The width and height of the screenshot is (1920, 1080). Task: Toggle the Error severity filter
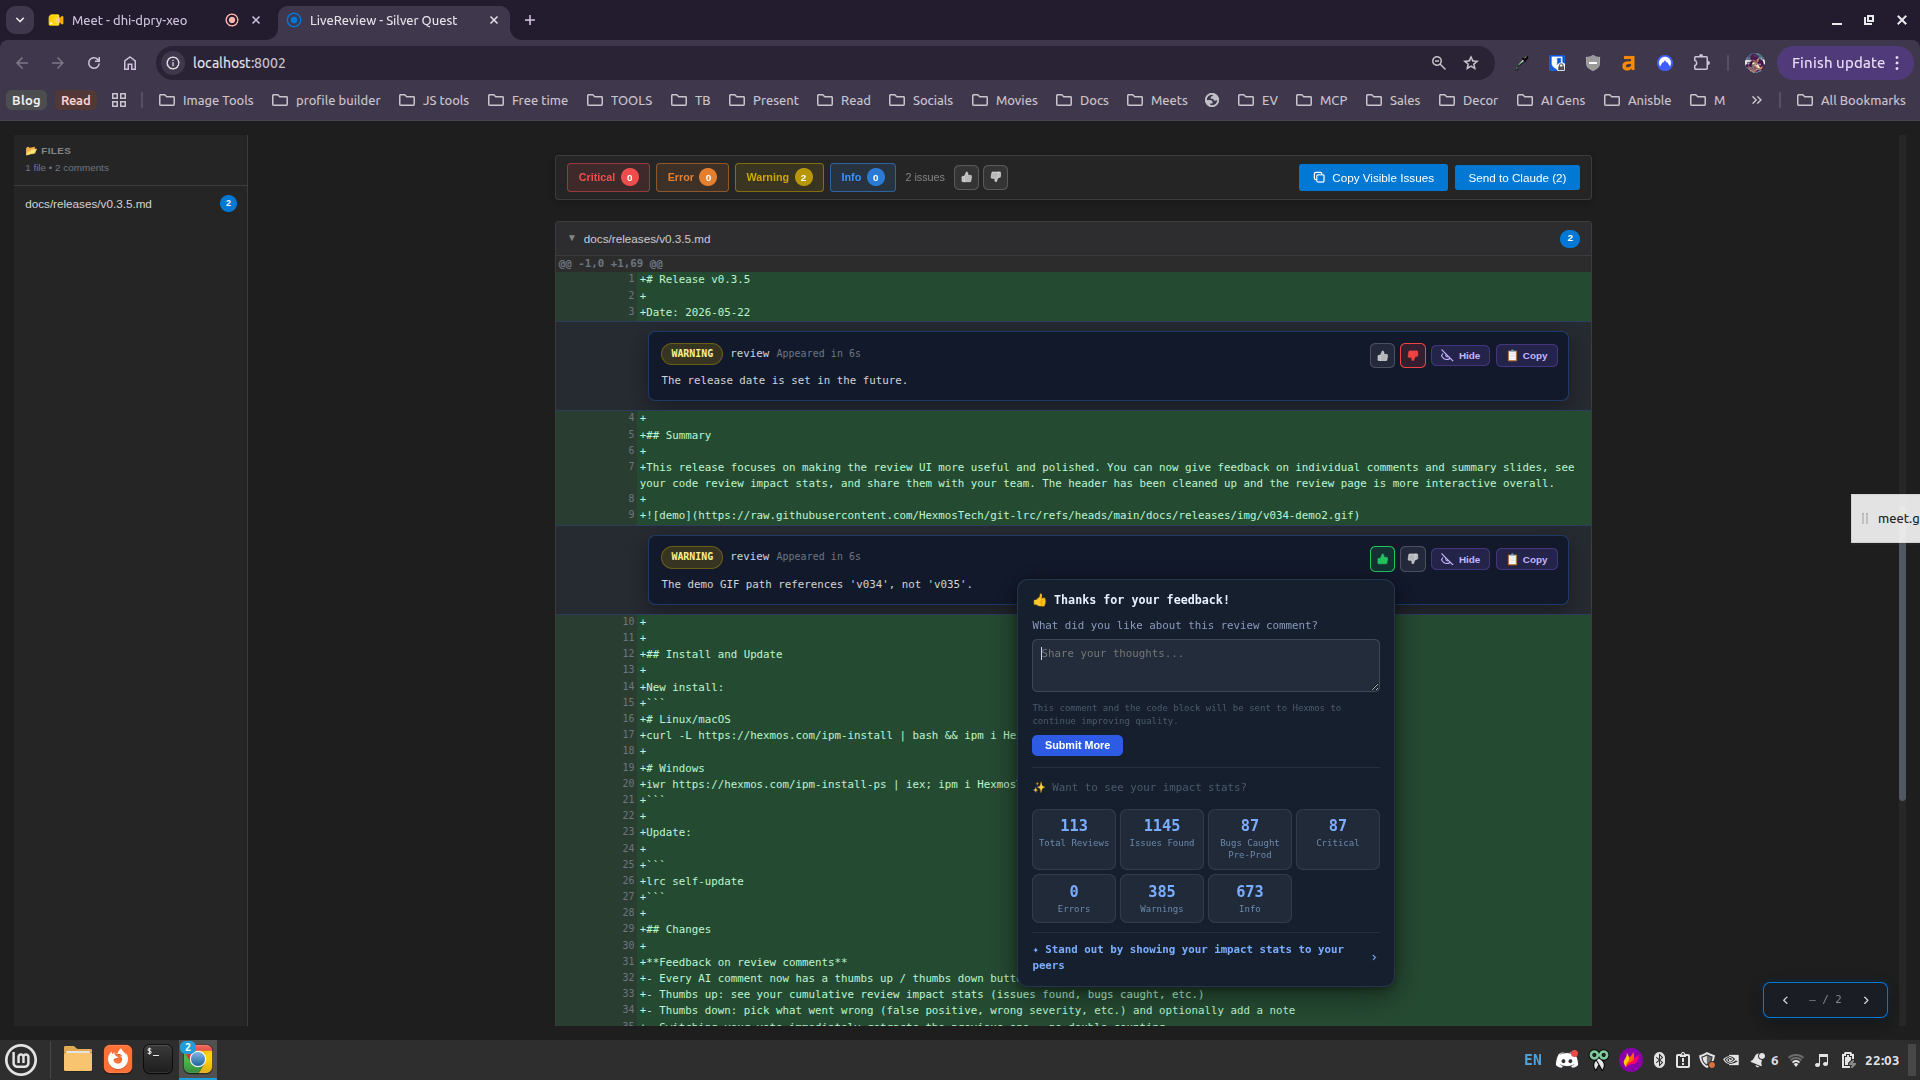point(691,177)
